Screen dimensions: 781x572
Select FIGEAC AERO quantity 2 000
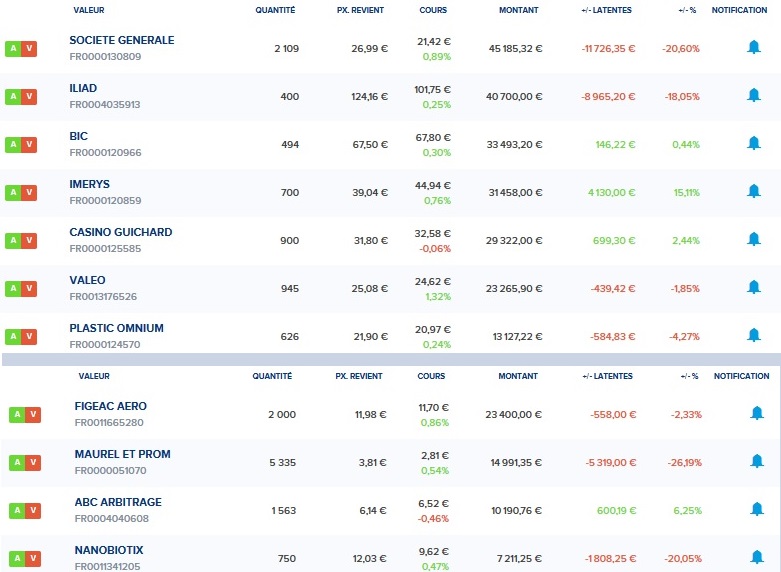(x=282, y=415)
